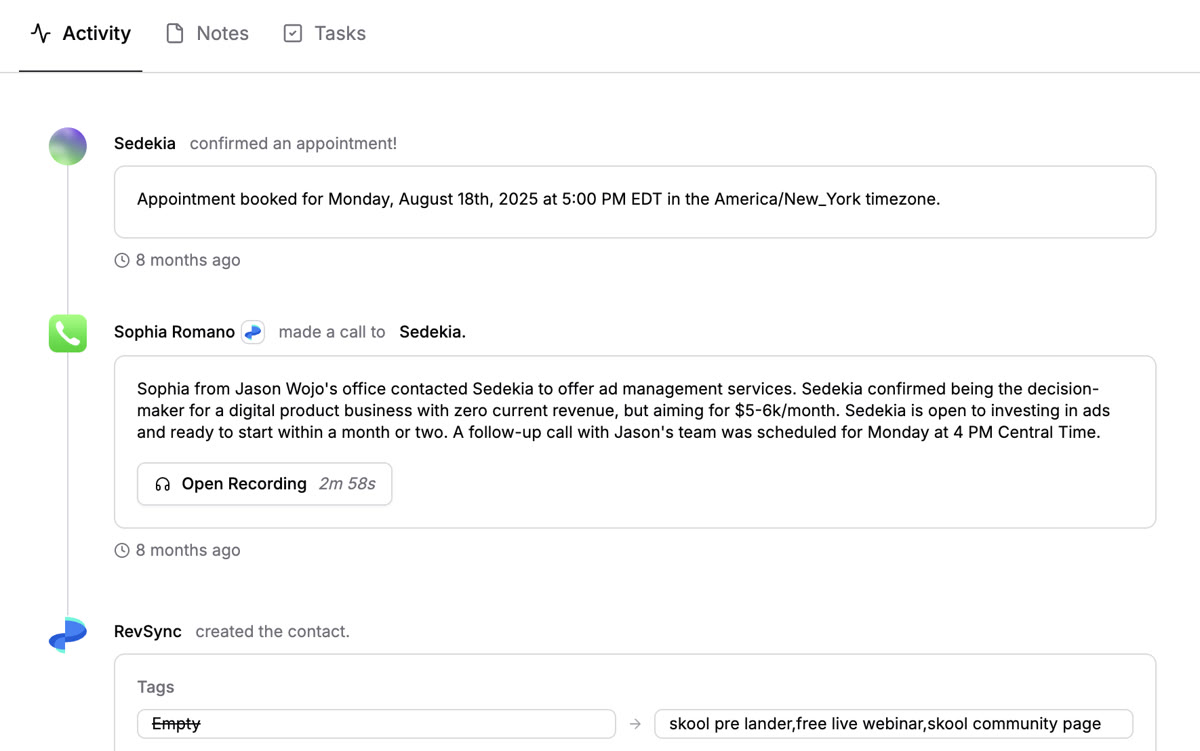This screenshot has height=751, width=1200.
Task: Click Sedekia's name in the call entry
Action: pos(430,331)
